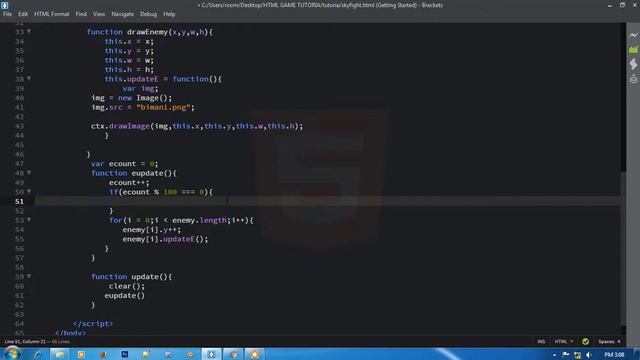Open the Edit menu
Viewport: 640px width, 360px height.
point(23,14)
